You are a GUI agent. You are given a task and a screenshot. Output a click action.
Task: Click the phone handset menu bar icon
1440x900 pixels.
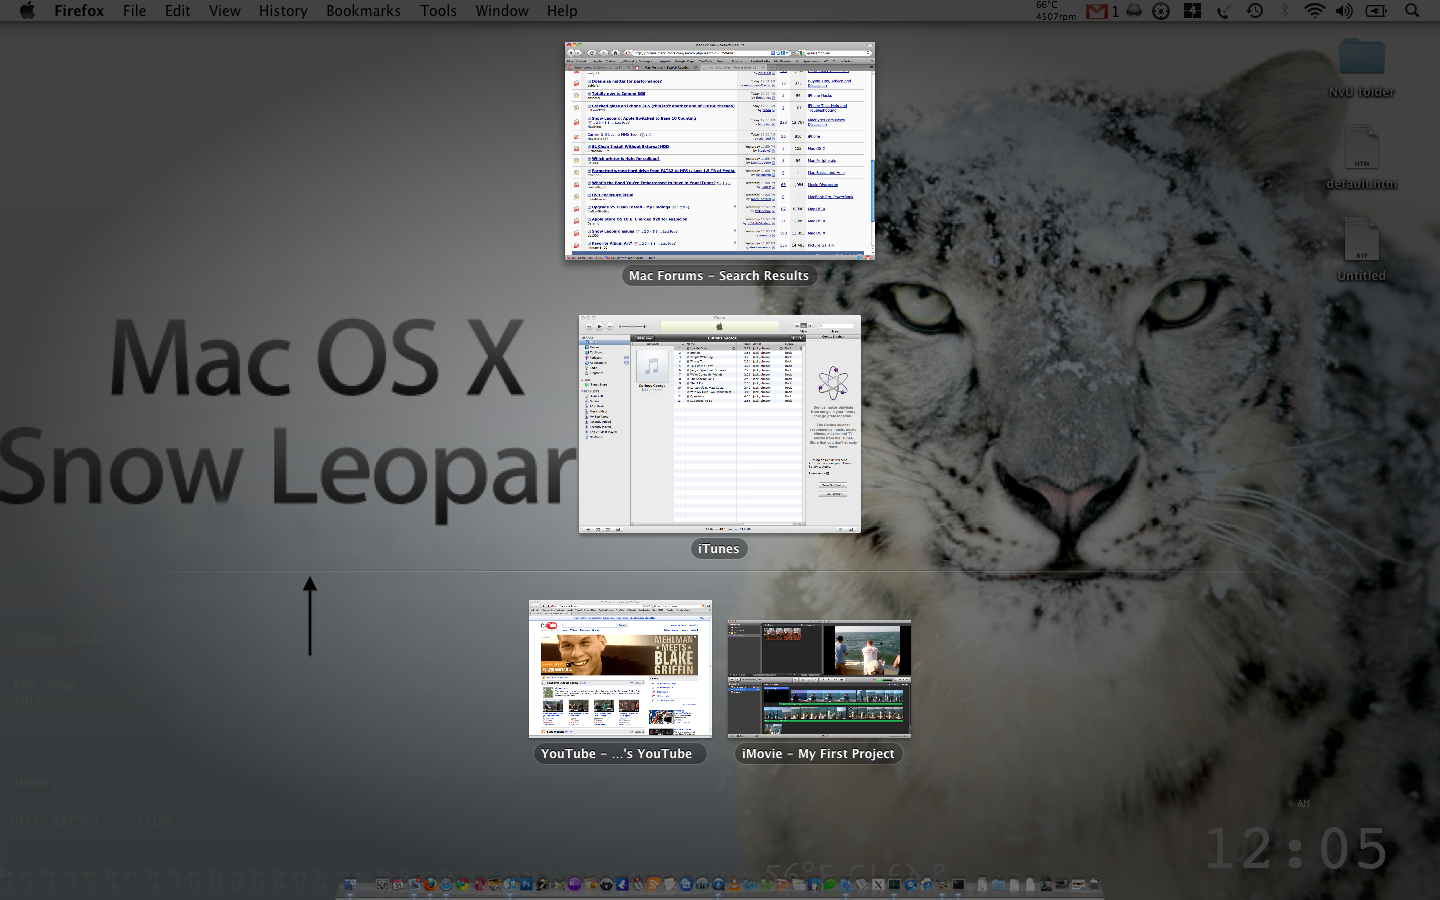(1224, 12)
